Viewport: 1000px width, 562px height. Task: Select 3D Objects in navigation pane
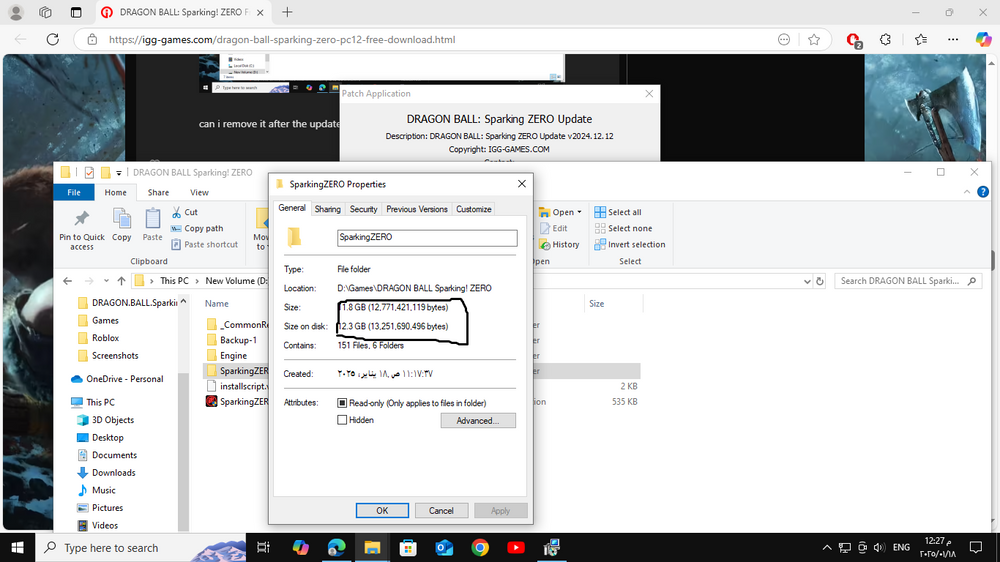coord(113,420)
